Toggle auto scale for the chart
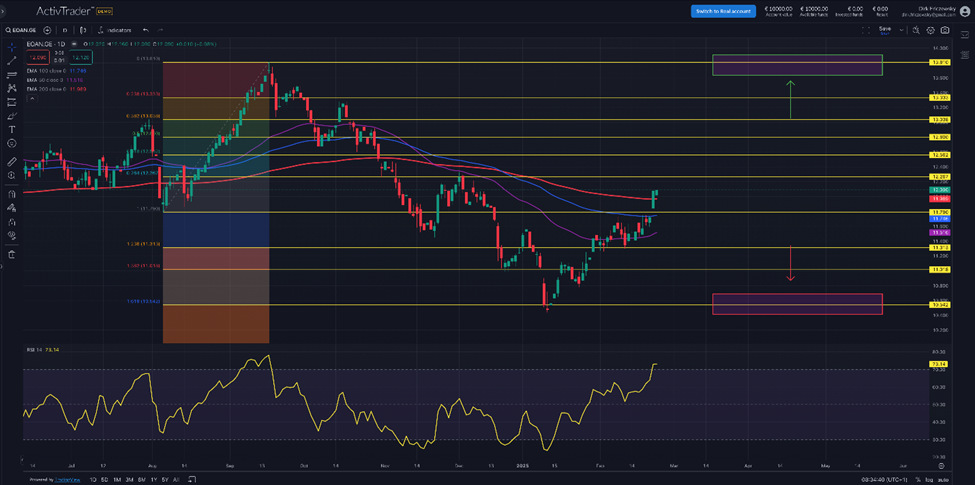The height and width of the screenshot is (485, 975). 941,479
